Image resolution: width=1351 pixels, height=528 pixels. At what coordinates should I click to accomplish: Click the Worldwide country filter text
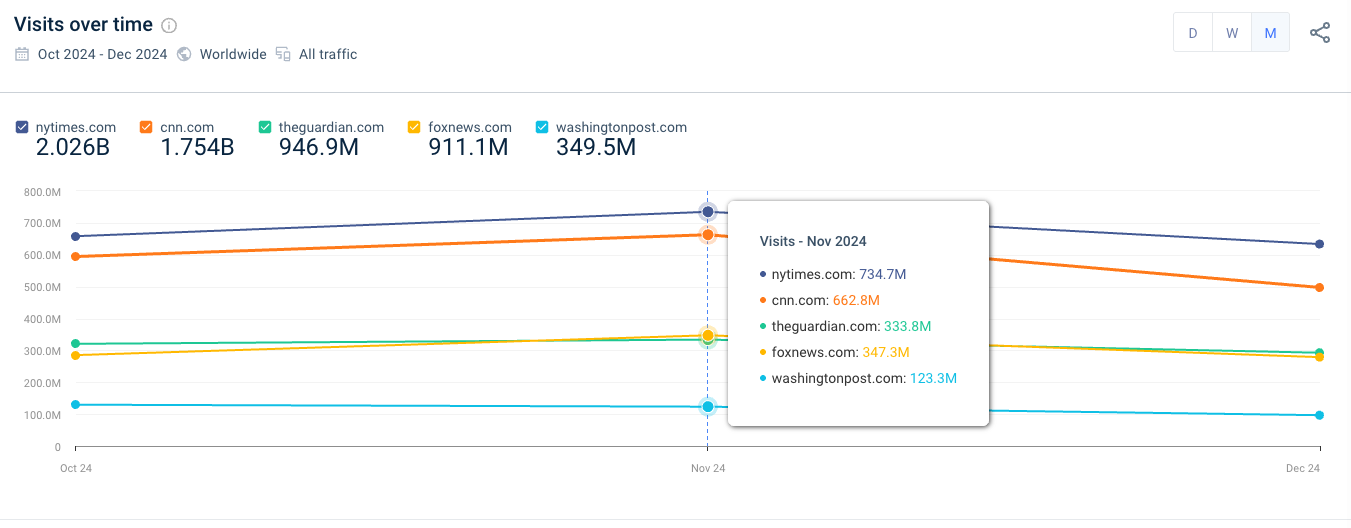point(233,54)
